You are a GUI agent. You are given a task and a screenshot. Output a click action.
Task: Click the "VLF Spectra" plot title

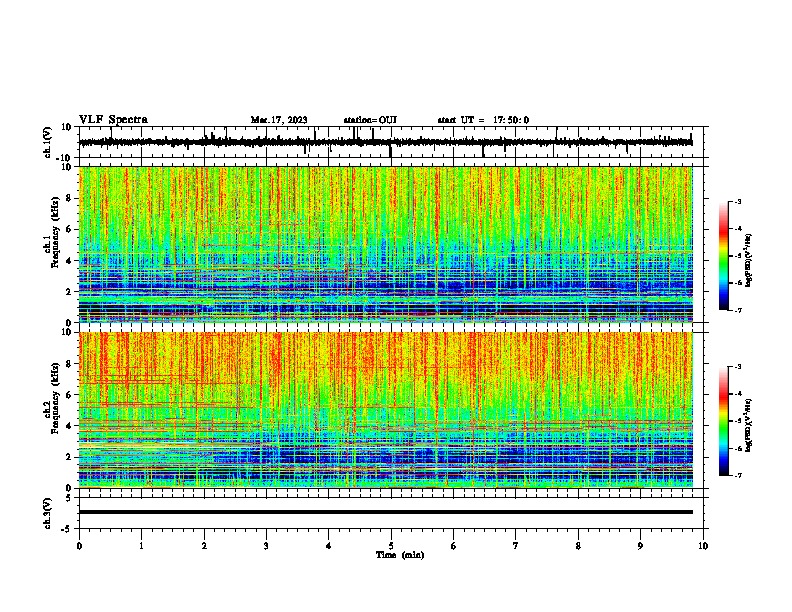coord(113,120)
